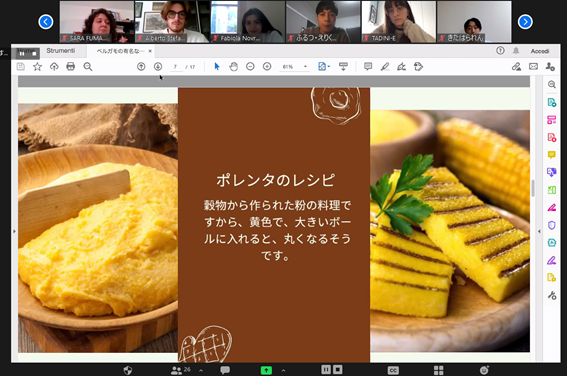Expand participants options chevron in Zoom bar
Image resolution: width=567 pixels, height=376 pixels.
(201, 370)
